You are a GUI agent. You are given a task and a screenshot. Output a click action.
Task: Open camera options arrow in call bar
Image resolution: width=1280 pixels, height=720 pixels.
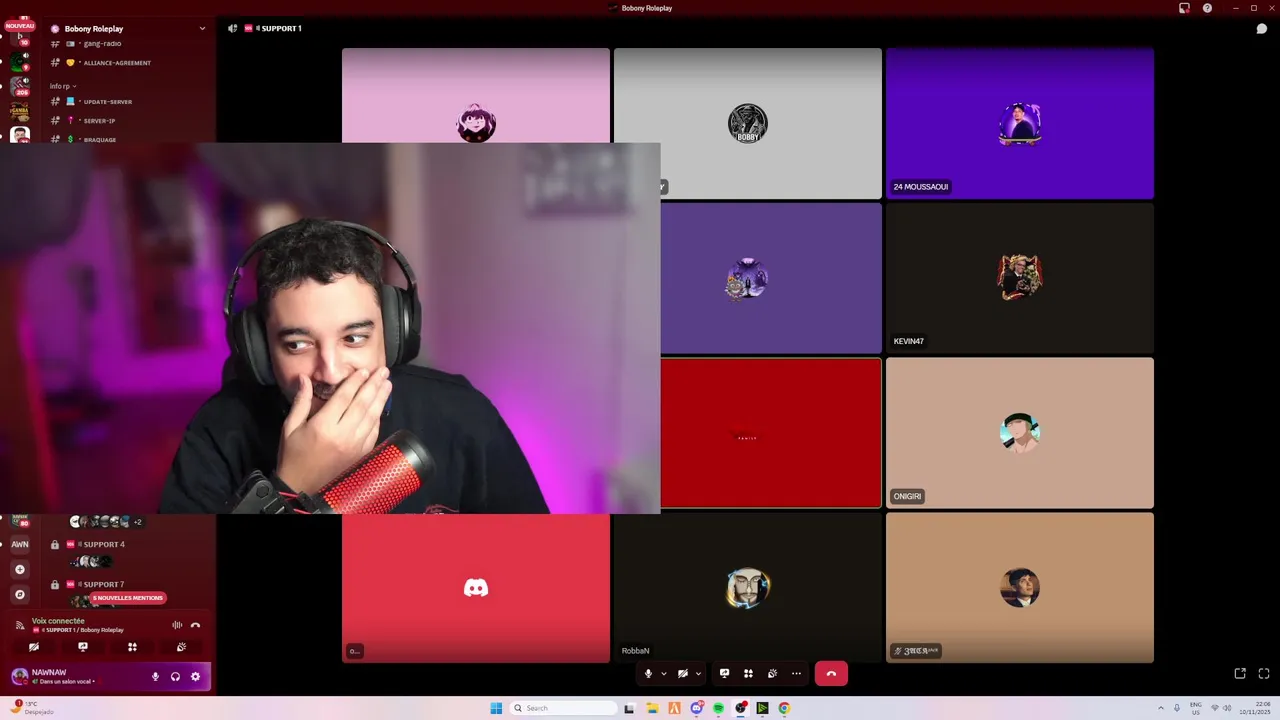click(x=698, y=674)
